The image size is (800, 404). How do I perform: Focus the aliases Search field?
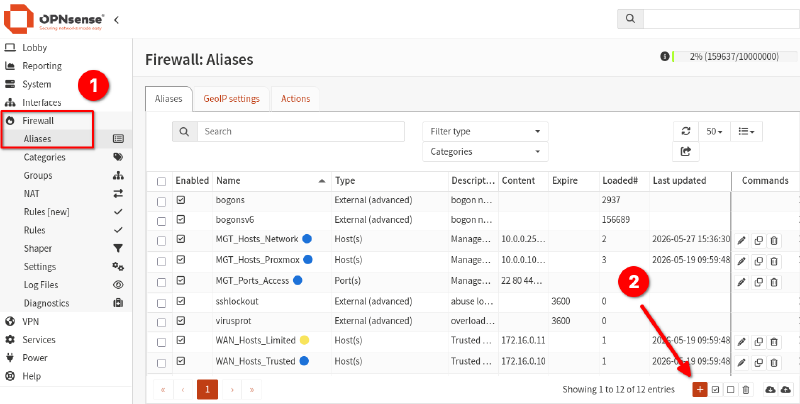click(301, 132)
